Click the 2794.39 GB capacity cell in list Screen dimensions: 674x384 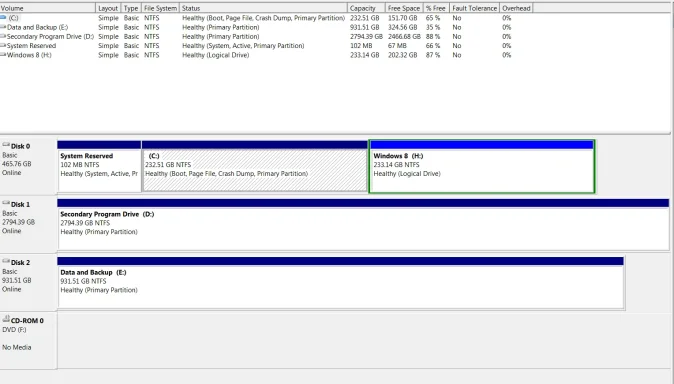[x=366, y=37]
